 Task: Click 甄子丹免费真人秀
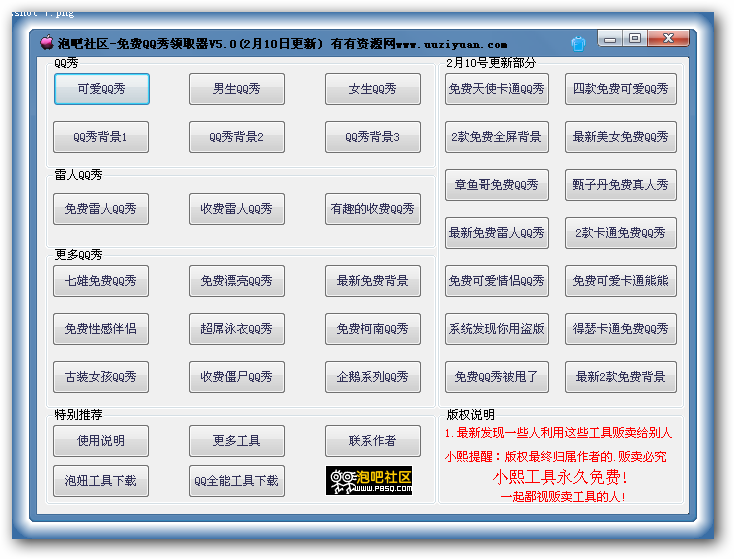pyautogui.click(x=621, y=185)
